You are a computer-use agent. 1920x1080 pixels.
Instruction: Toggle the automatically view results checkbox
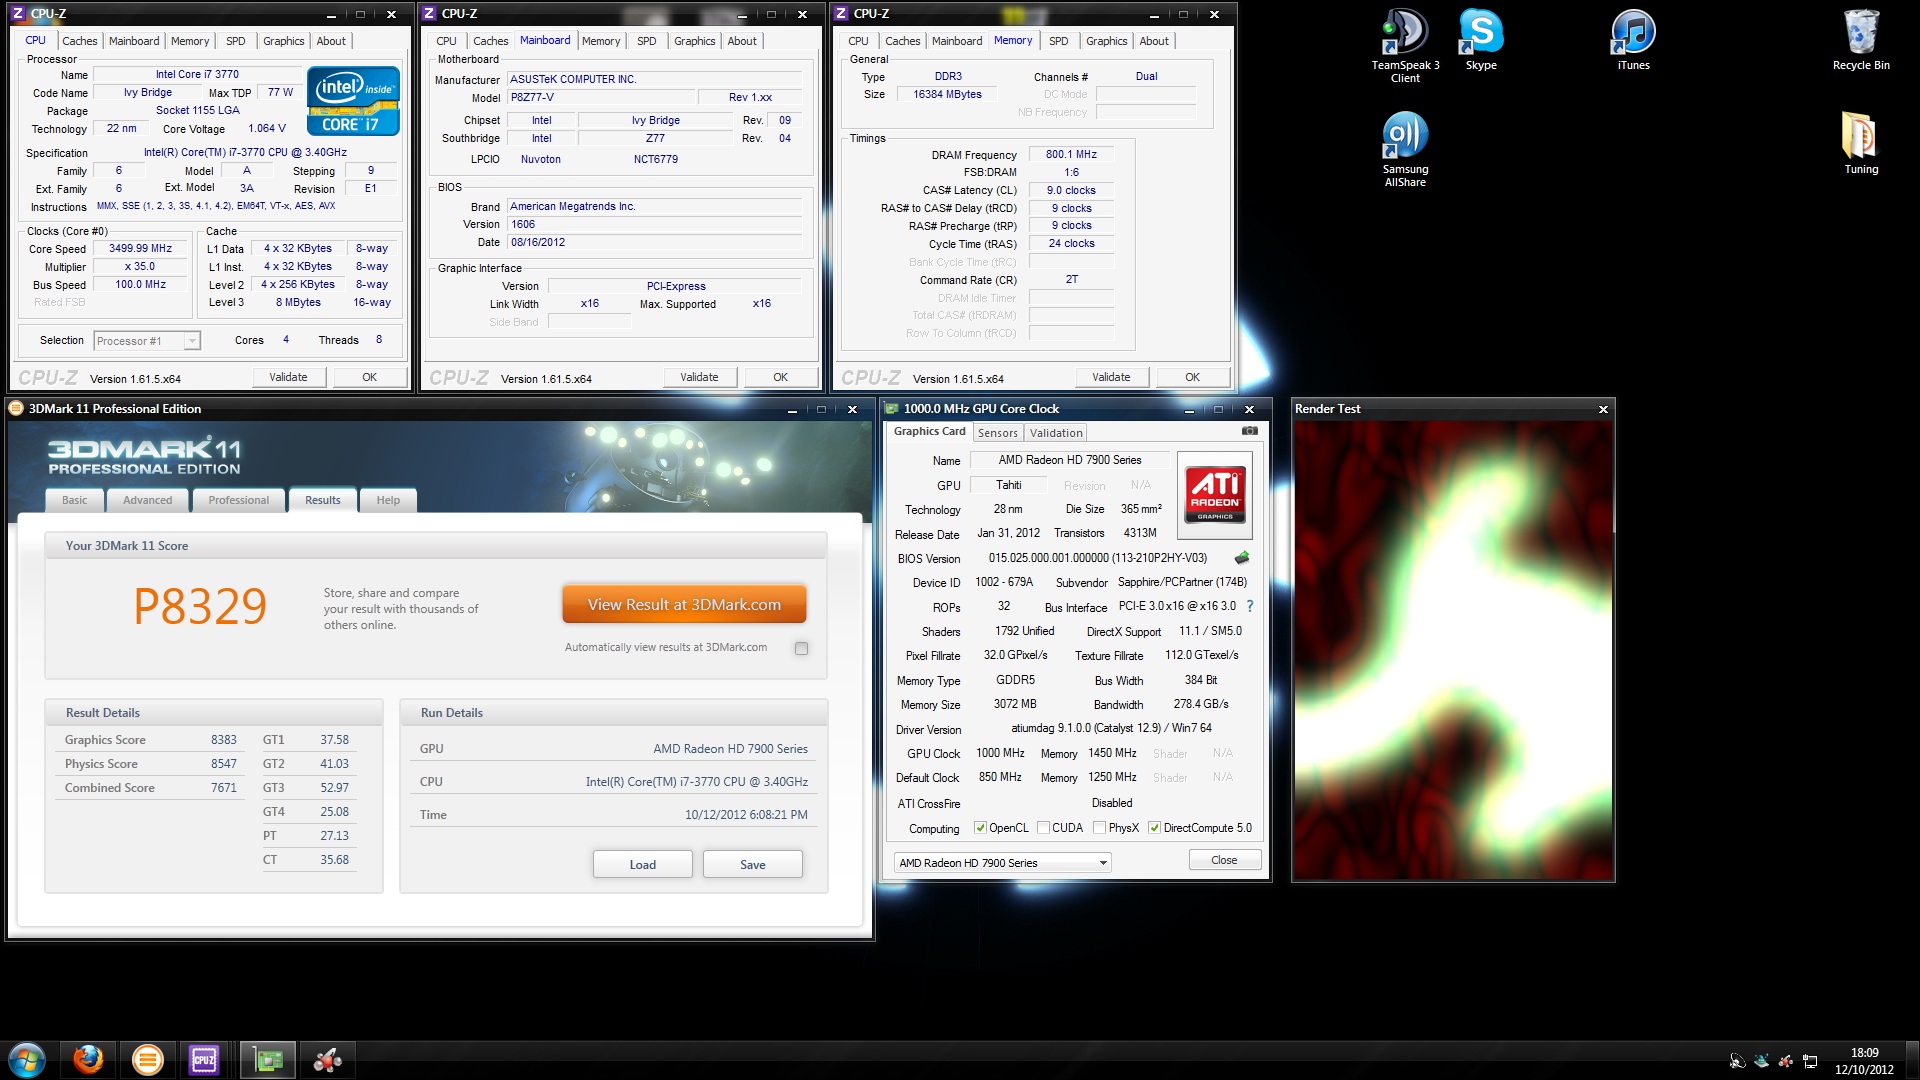tap(801, 648)
